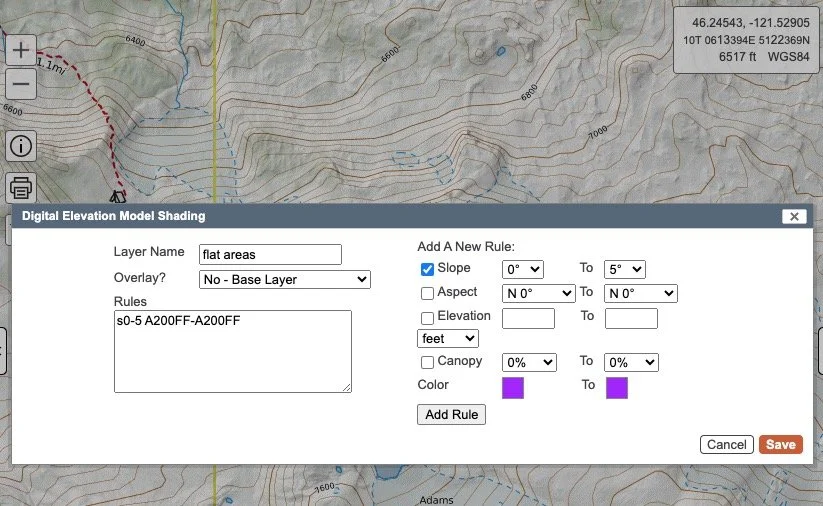Click the Adams label on the map
The image size is (823, 506).
tap(436, 500)
